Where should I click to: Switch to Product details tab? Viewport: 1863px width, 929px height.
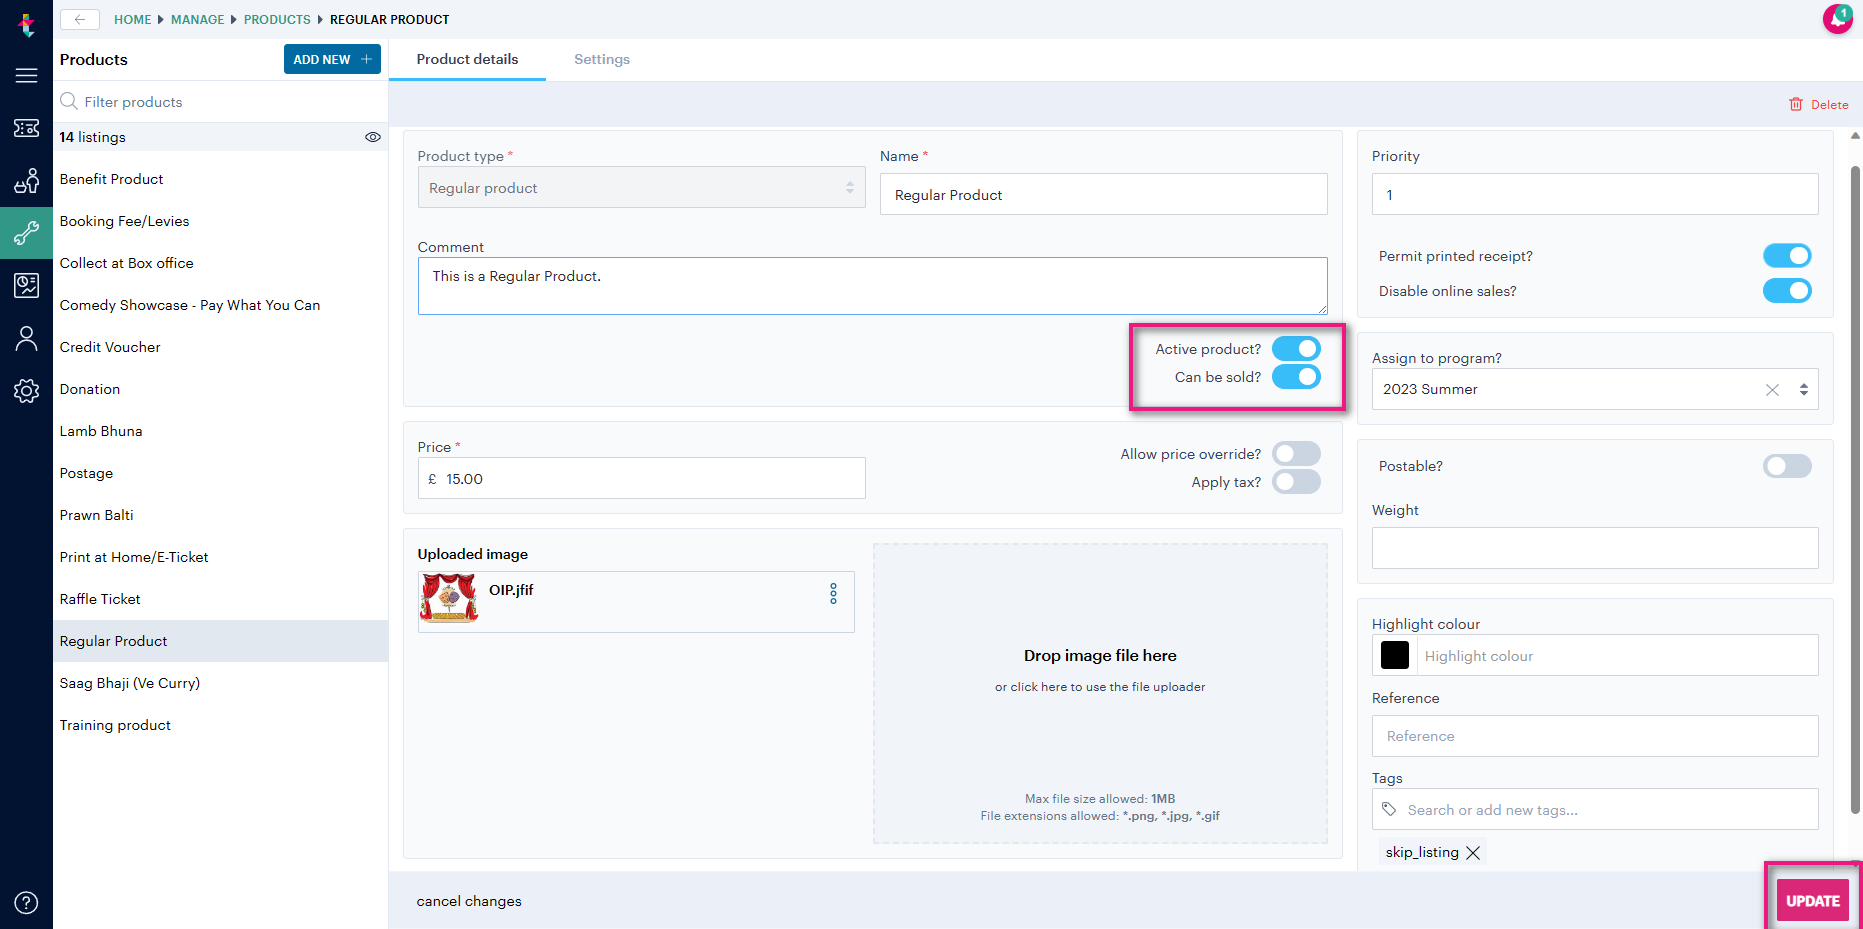click(x=467, y=59)
